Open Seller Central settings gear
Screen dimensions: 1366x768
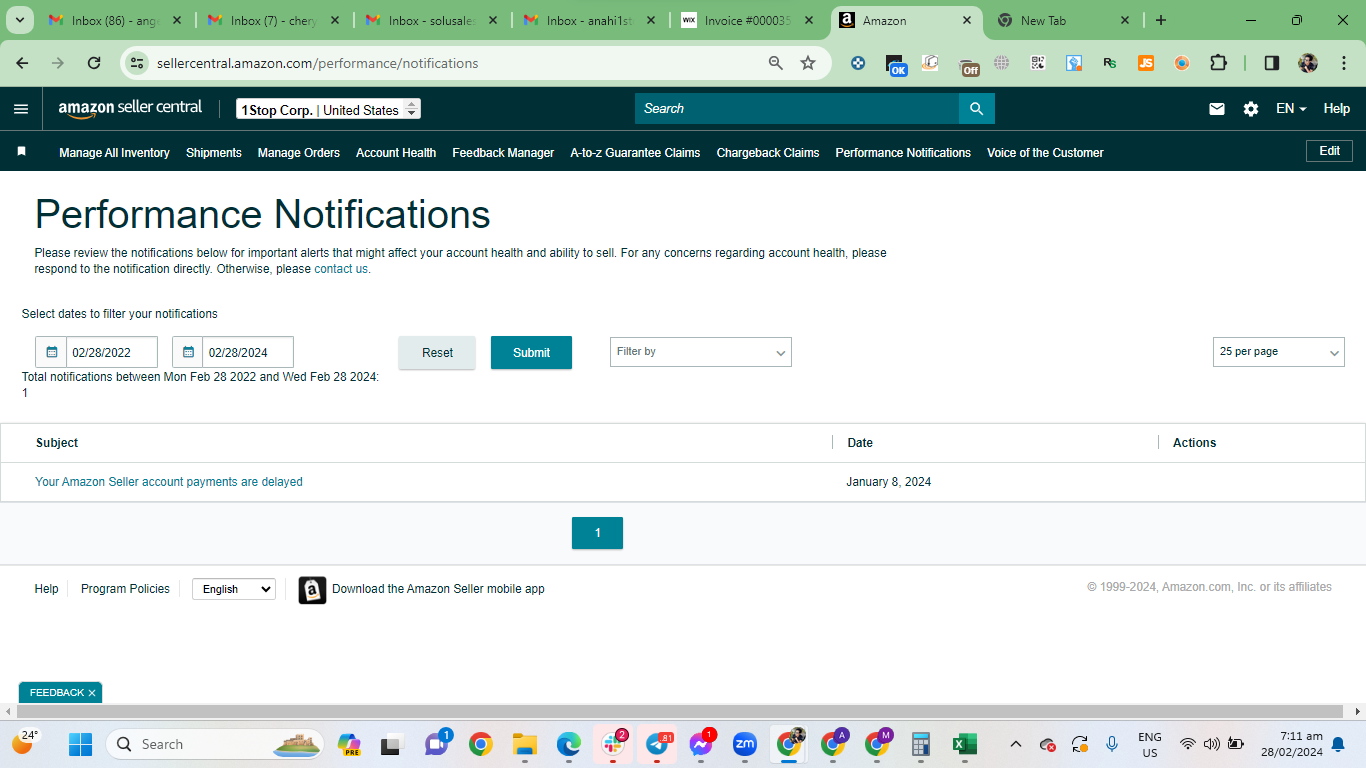(x=1251, y=109)
